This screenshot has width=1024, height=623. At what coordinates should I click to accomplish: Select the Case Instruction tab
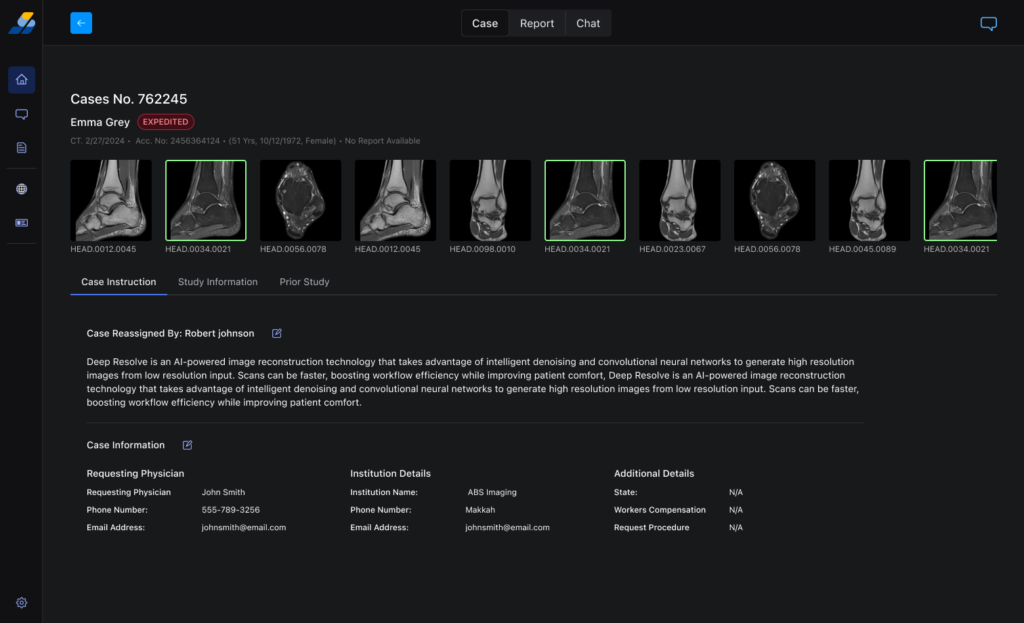pyautogui.click(x=118, y=282)
